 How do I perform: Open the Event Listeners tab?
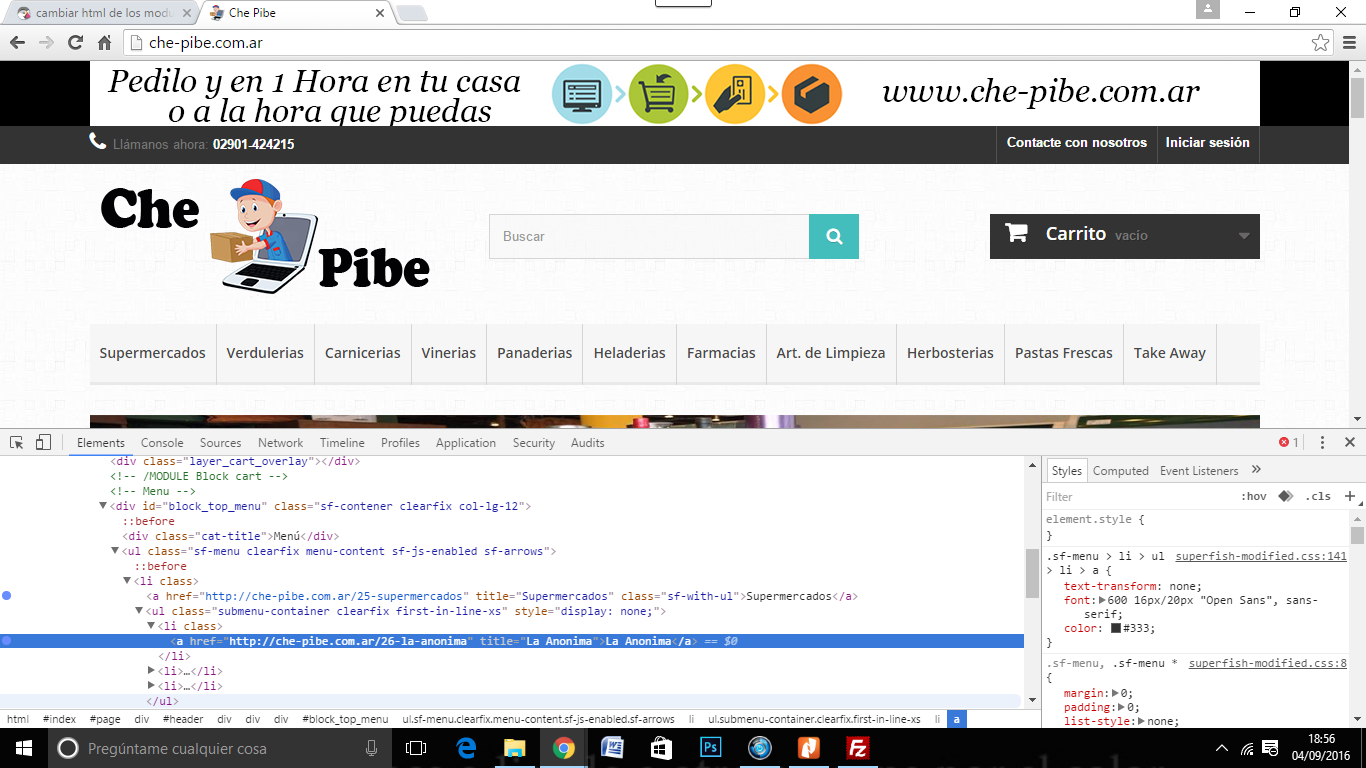click(1199, 471)
